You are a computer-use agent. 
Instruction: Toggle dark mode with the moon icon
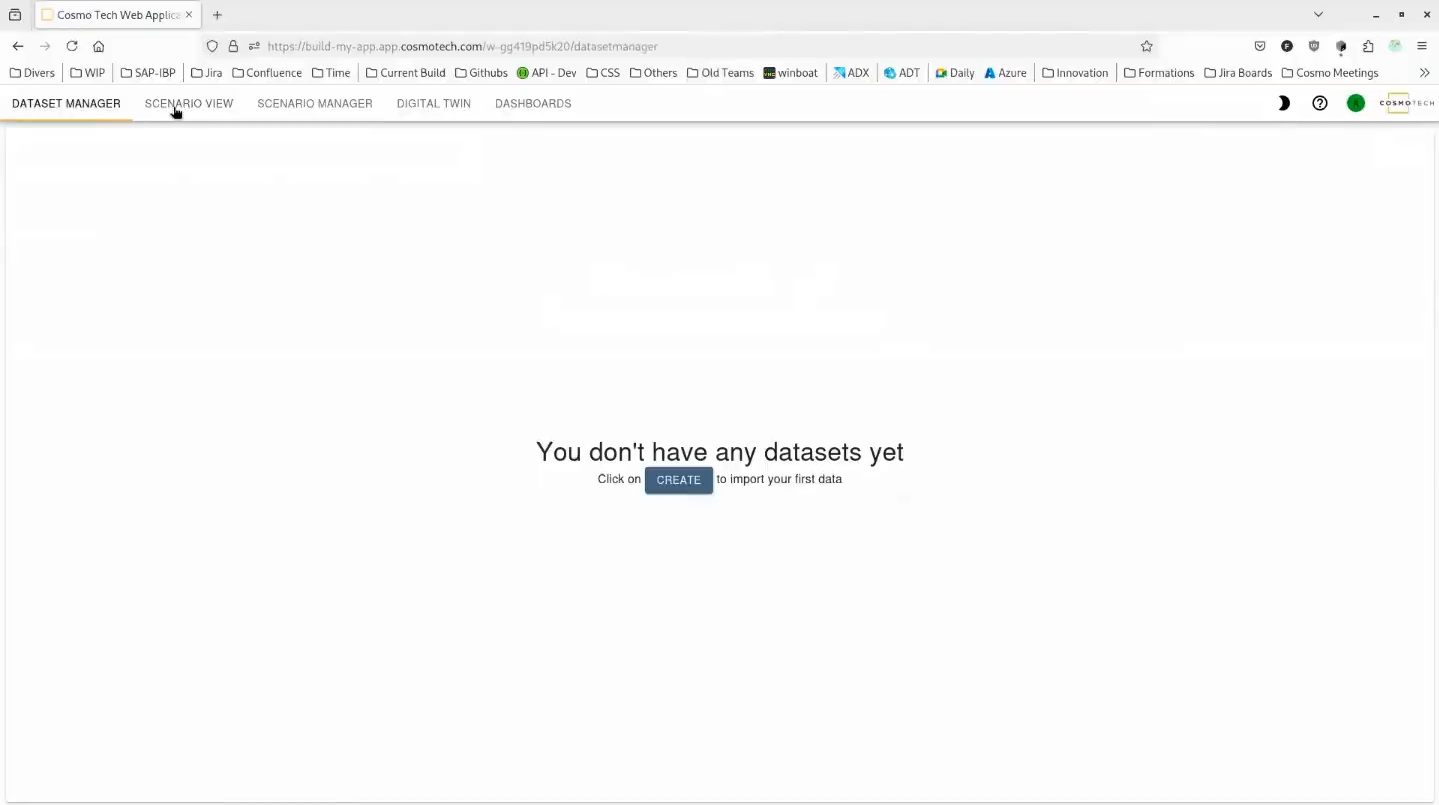(1283, 103)
